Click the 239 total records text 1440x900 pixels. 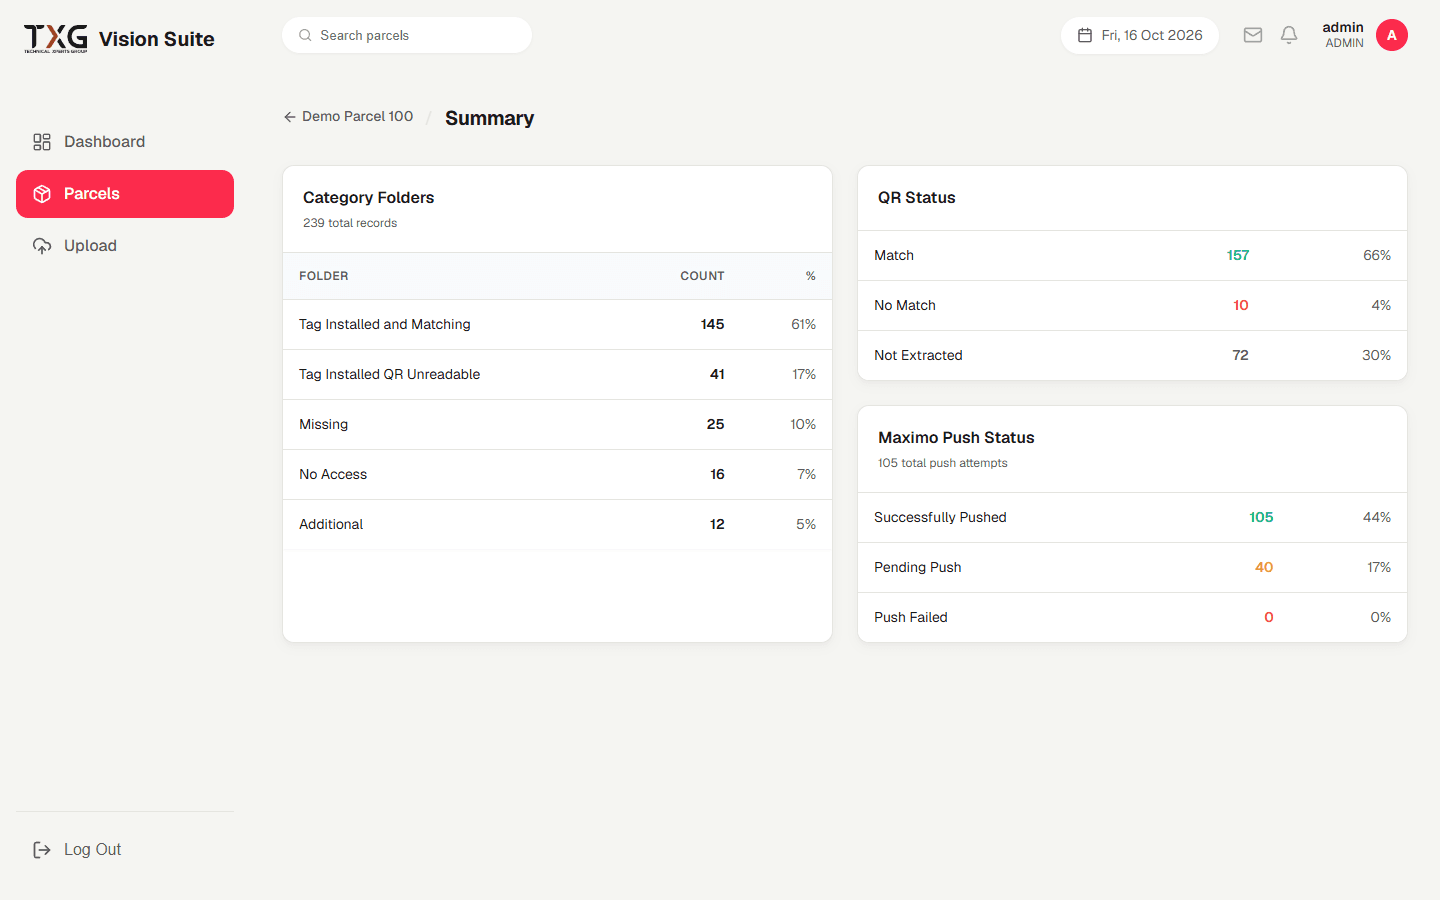coord(350,223)
